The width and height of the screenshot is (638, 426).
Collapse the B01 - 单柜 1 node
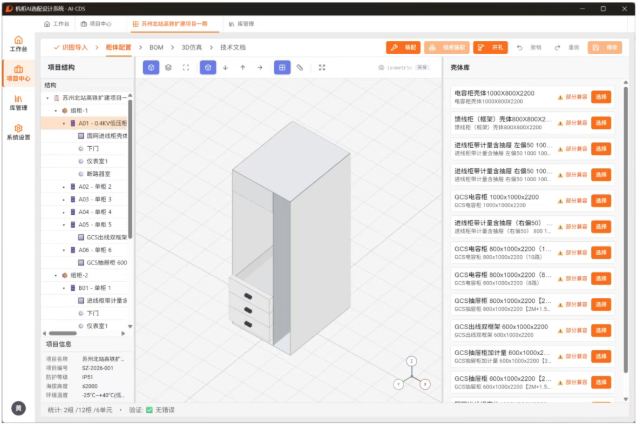(64, 288)
